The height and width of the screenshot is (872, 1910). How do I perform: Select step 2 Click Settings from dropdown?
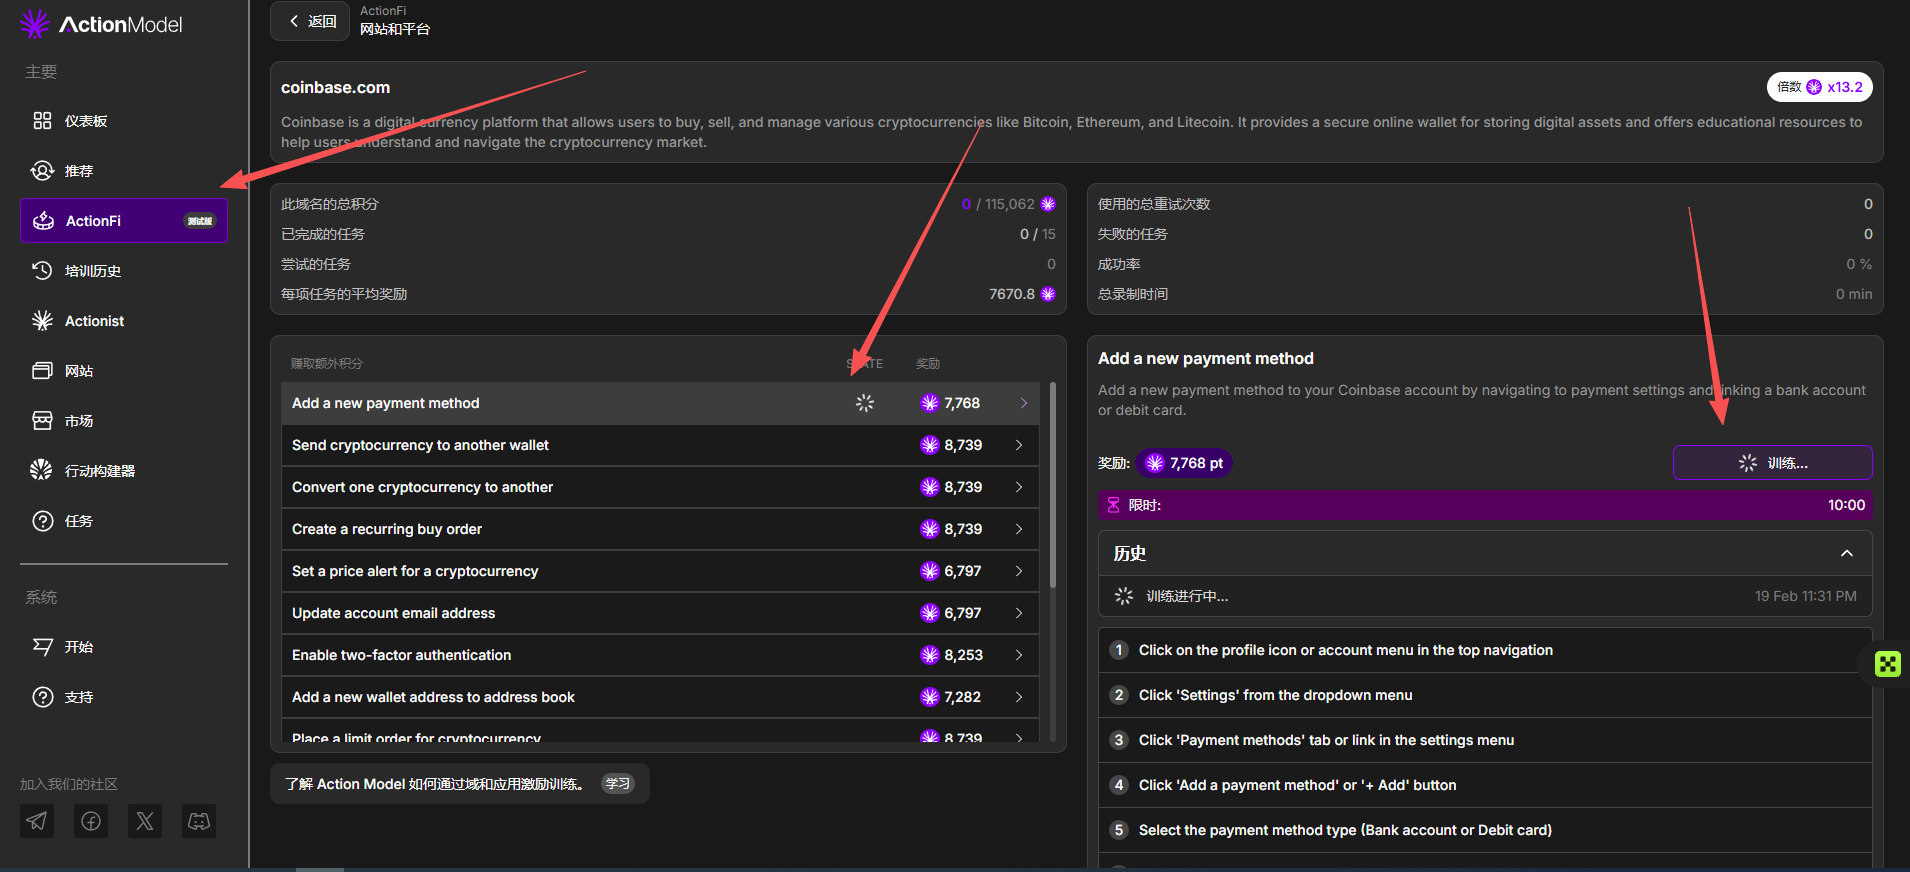coord(1275,695)
